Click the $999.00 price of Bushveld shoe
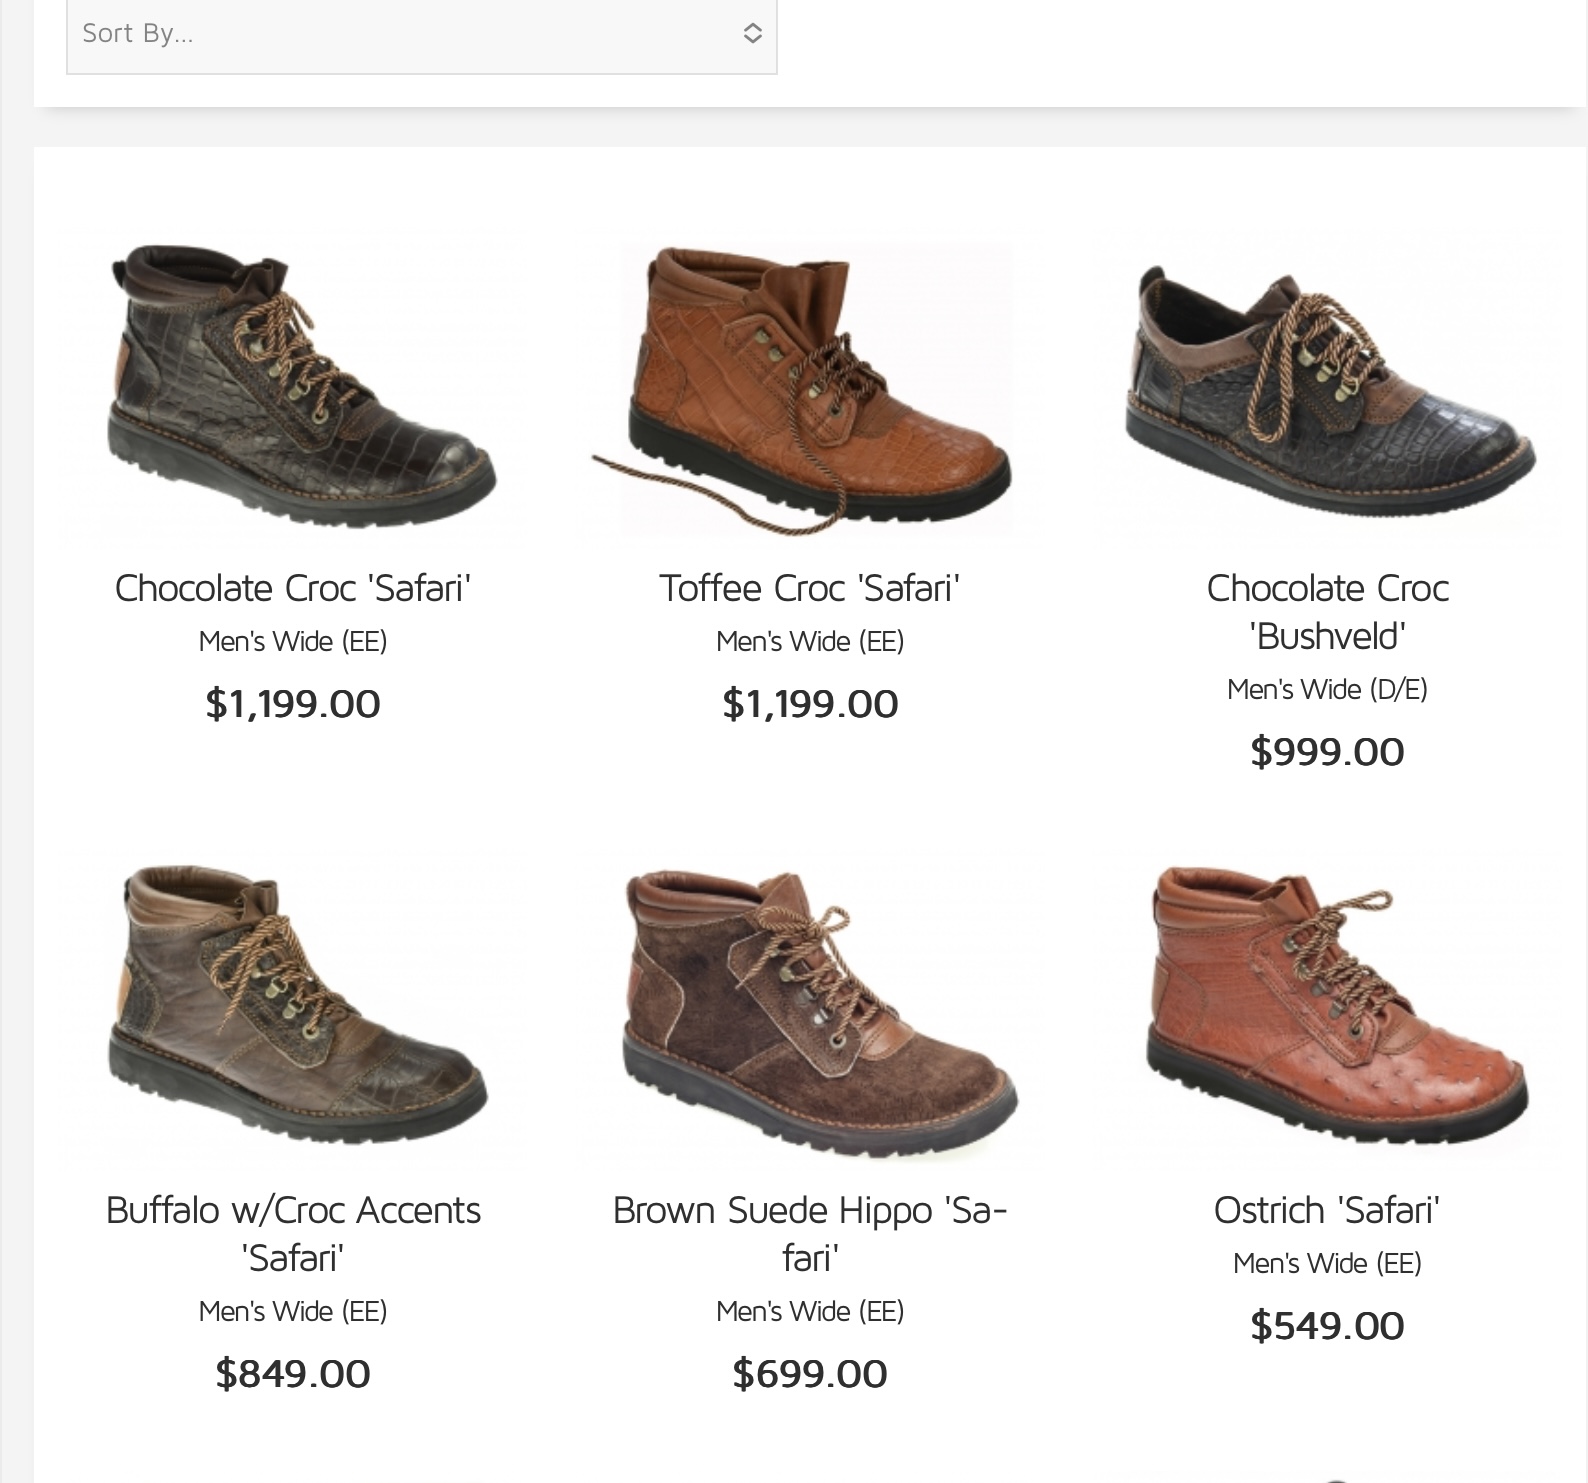1588x1483 pixels. point(1327,752)
